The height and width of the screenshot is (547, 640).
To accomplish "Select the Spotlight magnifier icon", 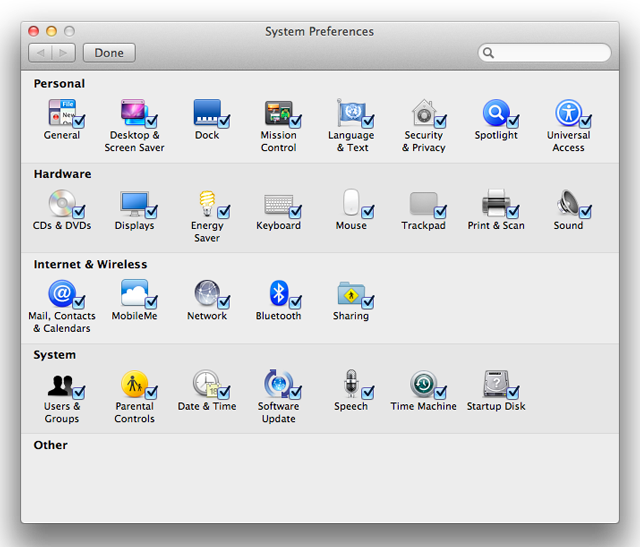I will [496, 112].
